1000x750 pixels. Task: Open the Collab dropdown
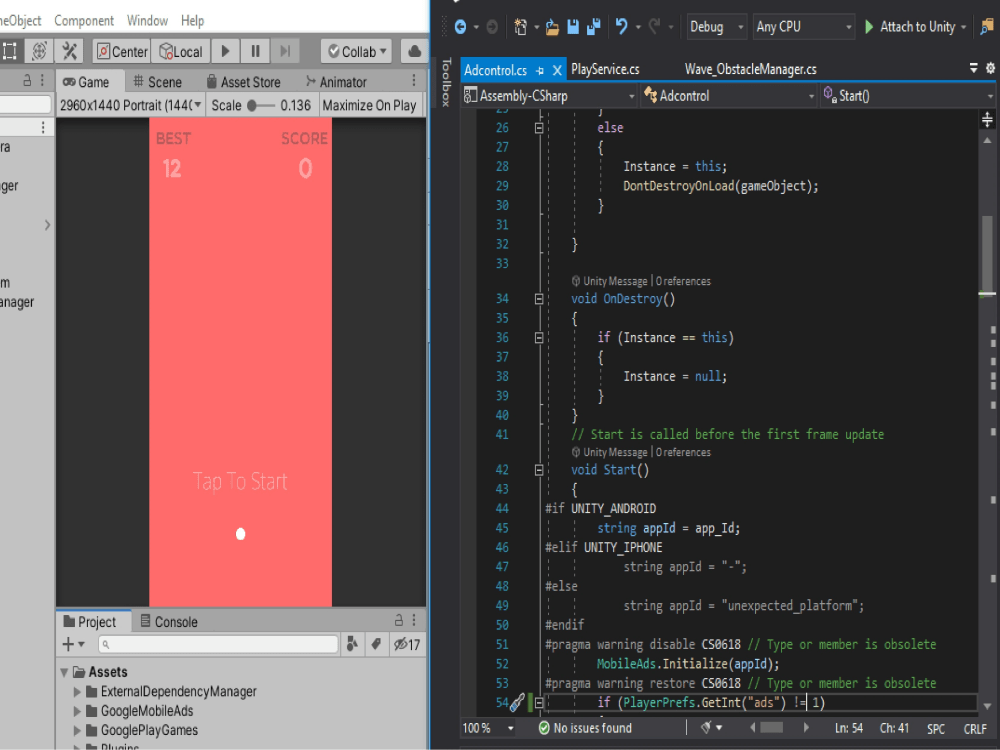pyautogui.click(x=357, y=52)
